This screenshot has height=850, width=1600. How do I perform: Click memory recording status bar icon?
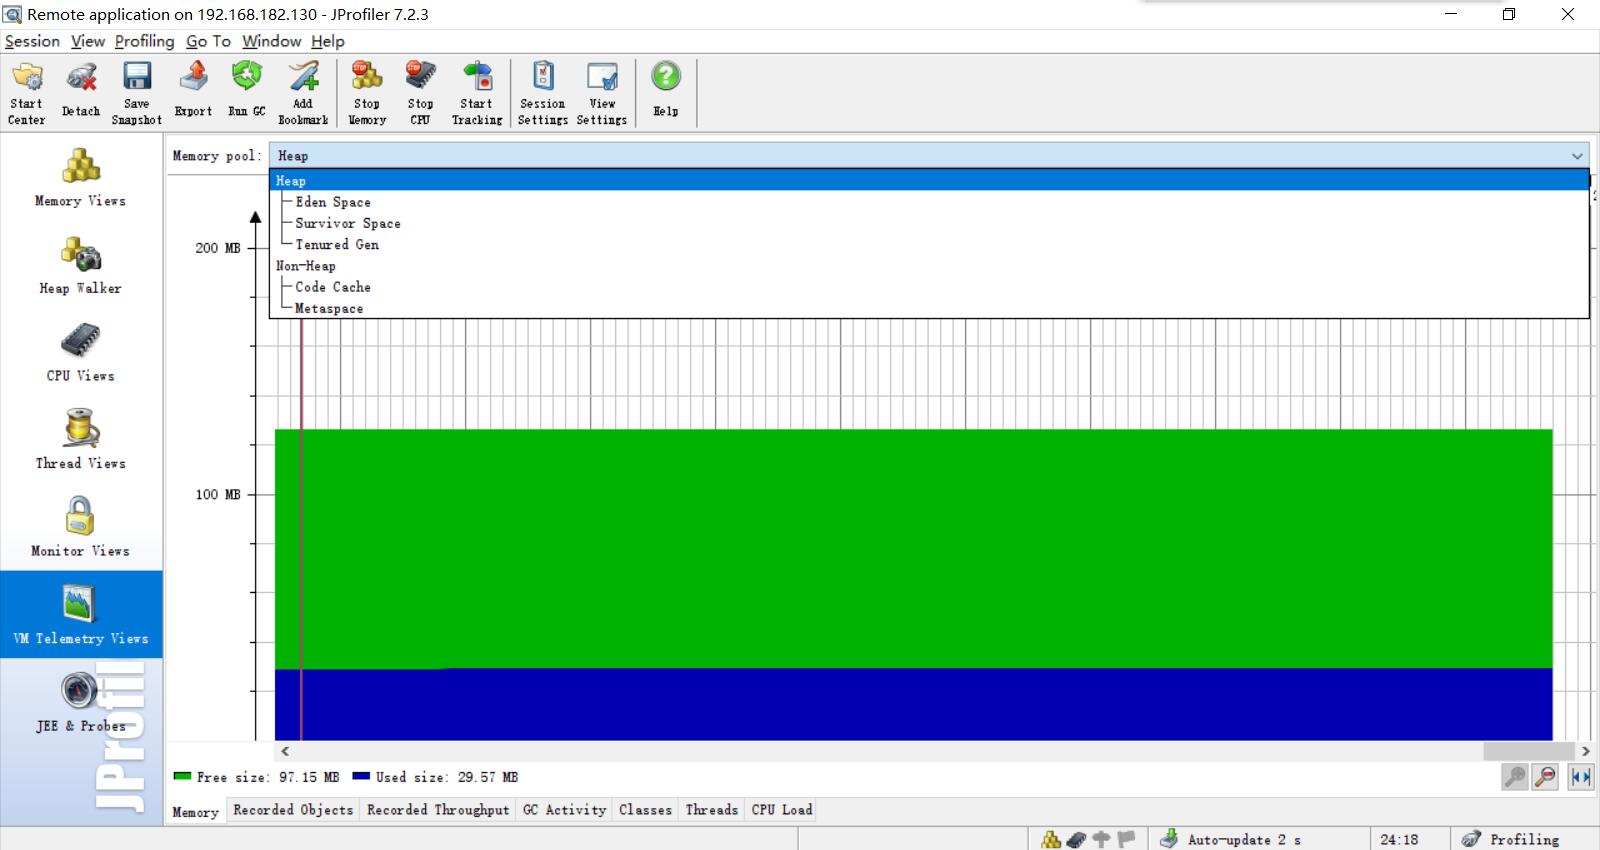click(1051, 840)
